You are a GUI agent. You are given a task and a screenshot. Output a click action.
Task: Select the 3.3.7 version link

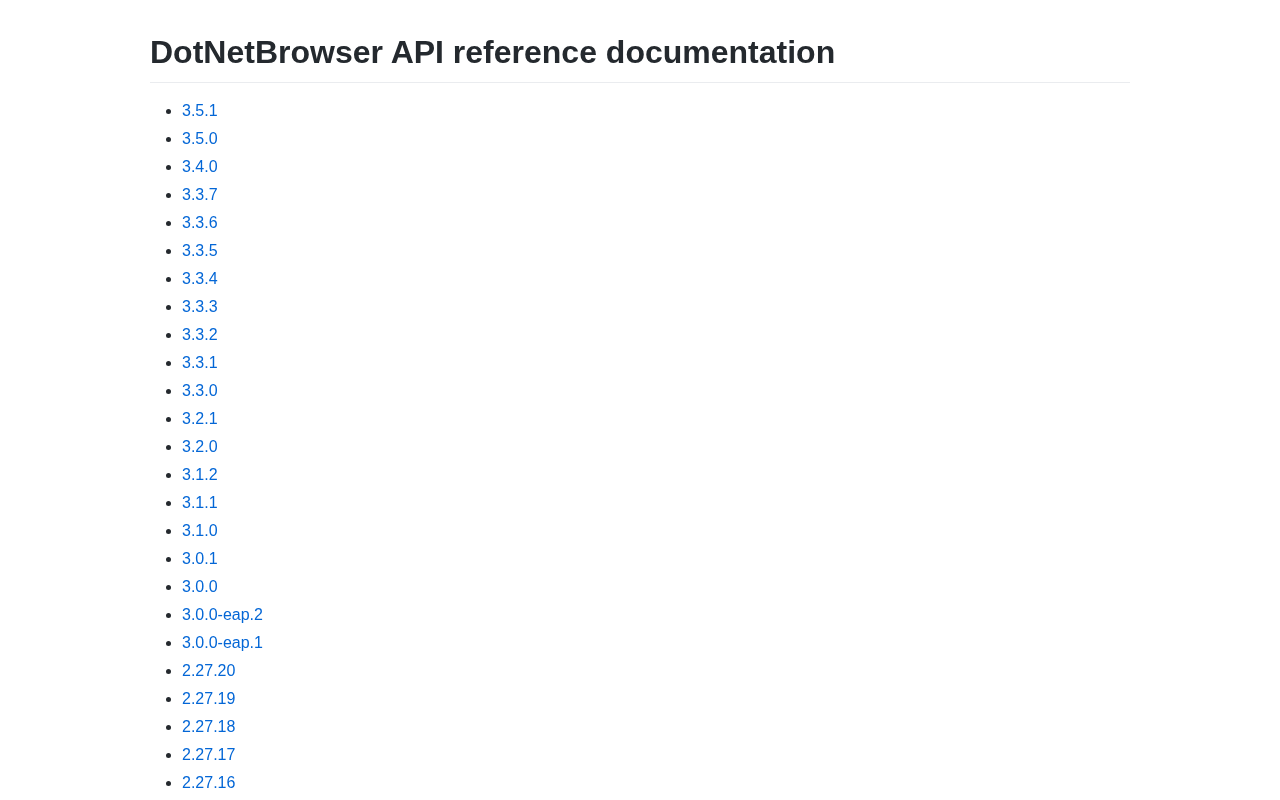pos(199,195)
